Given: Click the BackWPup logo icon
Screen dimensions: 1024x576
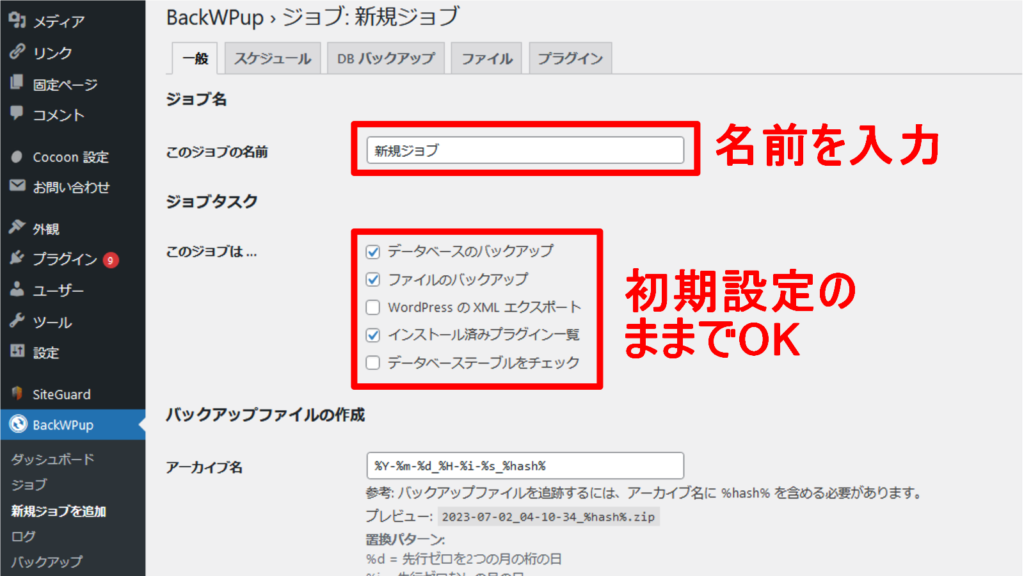Looking at the screenshot, I should [x=18, y=424].
